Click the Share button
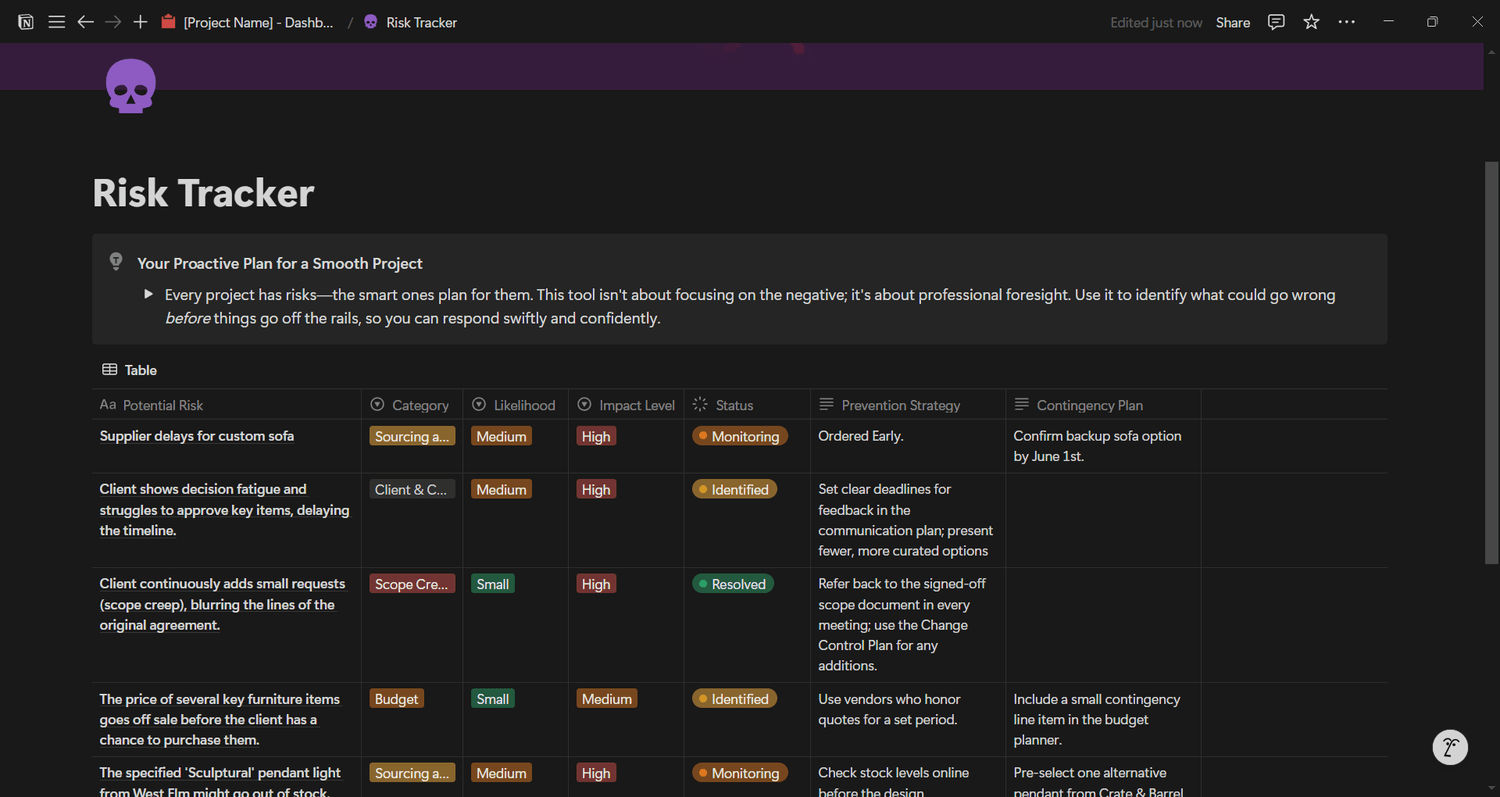 (x=1232, y=22)
